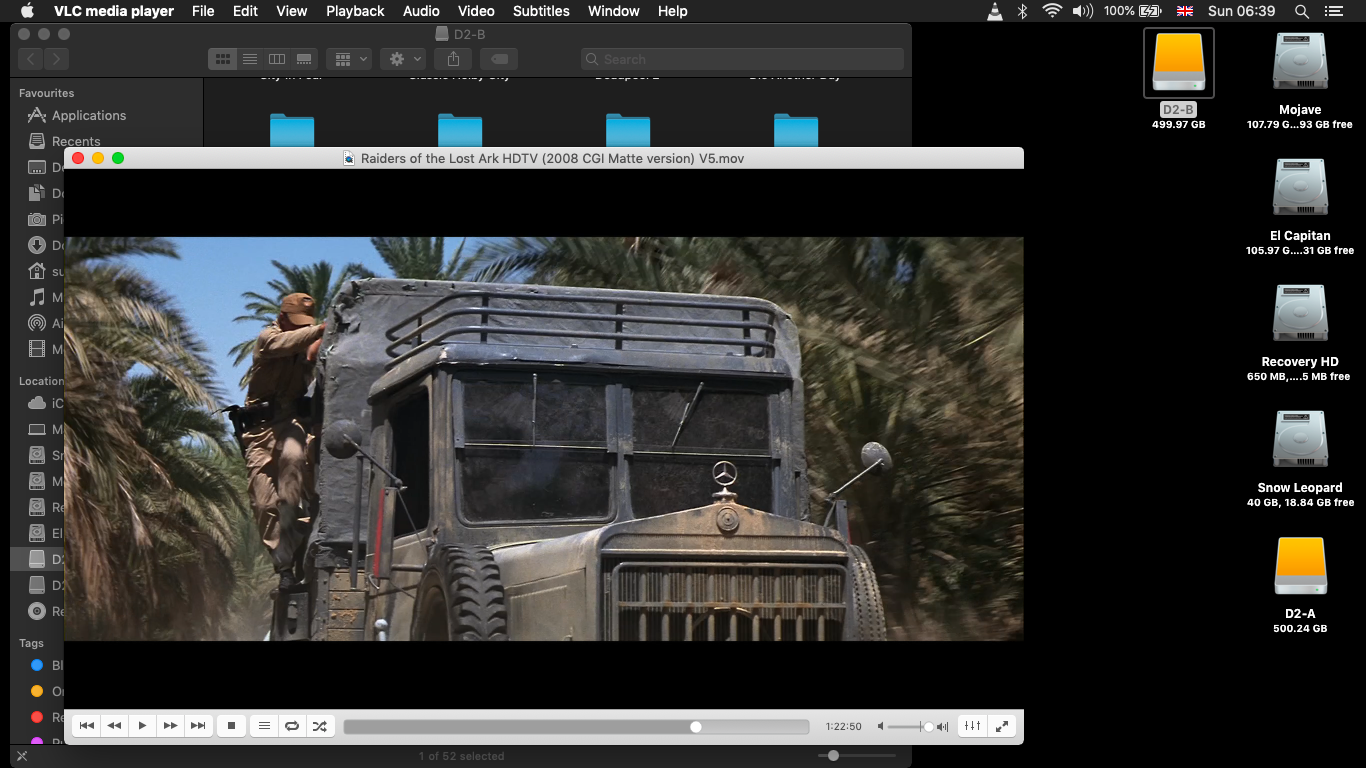1366x768 pixels.
Task: Switch Finder to icon view
Action: click(222, 59)
